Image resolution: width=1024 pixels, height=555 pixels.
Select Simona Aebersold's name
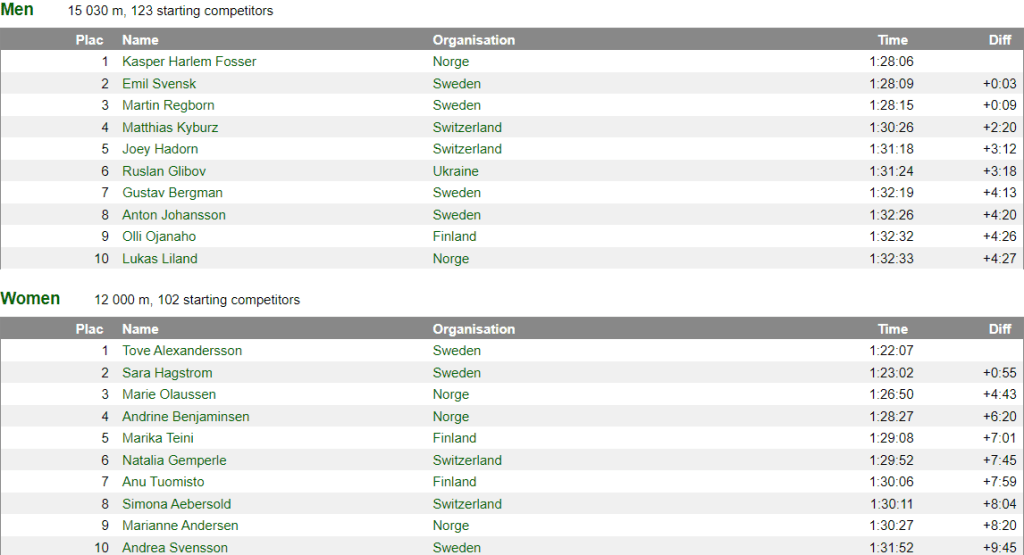point(176,504)
